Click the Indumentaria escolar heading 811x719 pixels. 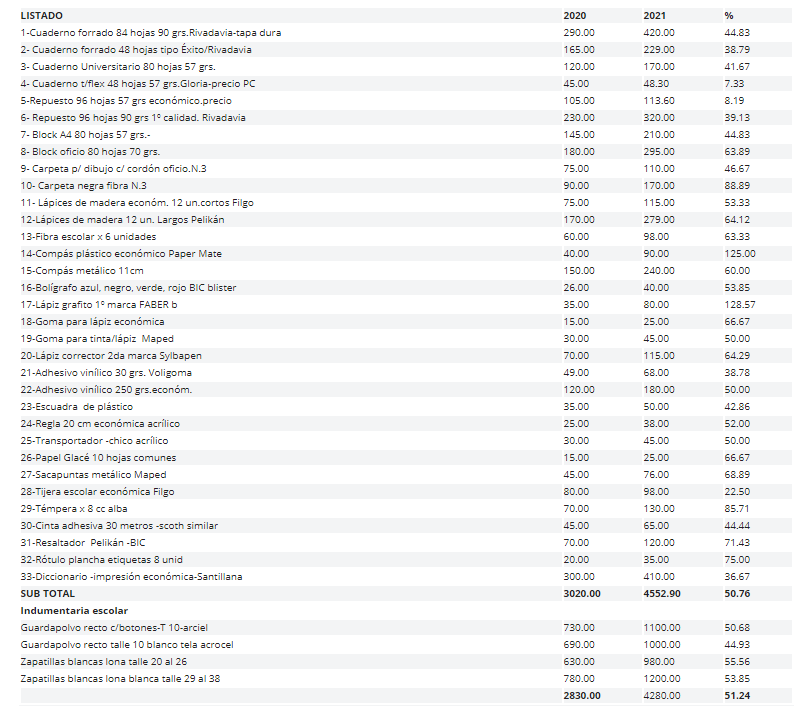74,611
